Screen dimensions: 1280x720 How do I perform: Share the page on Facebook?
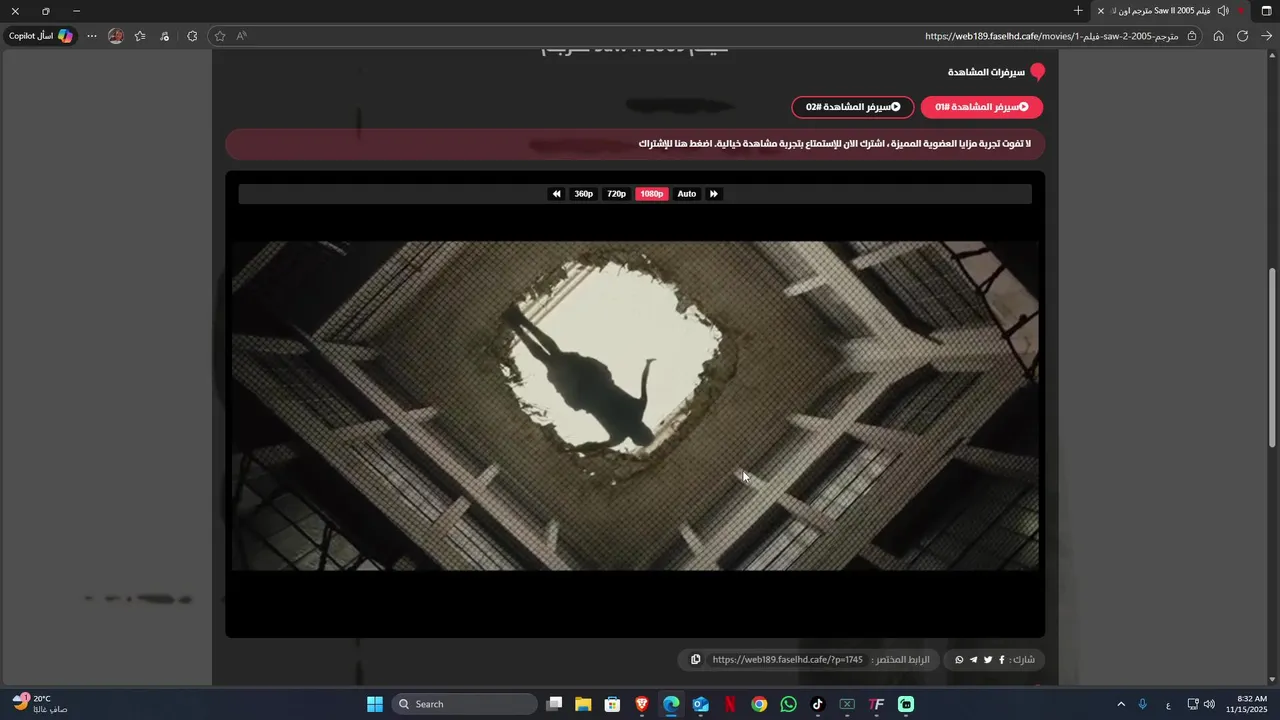pyautogui.click(x=1002, y=660)
